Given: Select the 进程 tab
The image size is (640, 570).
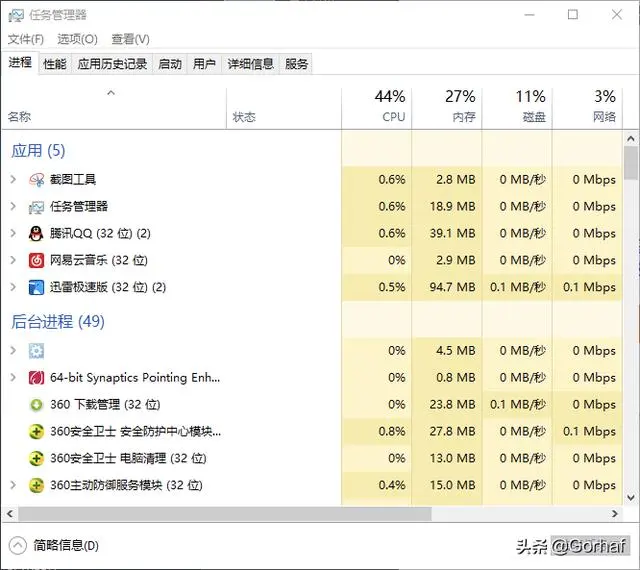Looking at the screenshot, I should (20, 63).
